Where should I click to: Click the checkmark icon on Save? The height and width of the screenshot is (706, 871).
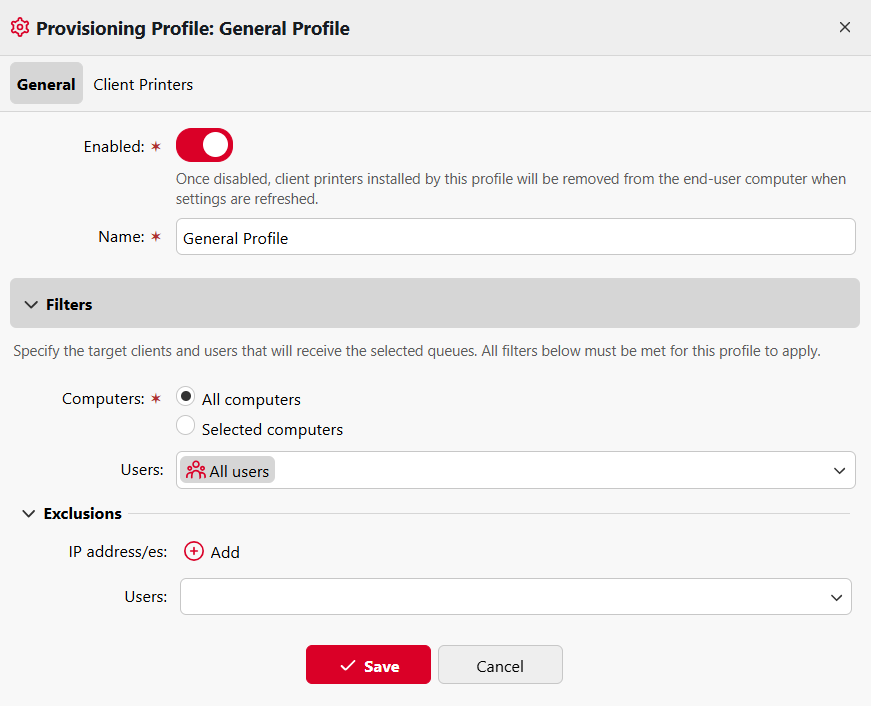[x=348, y=666]
